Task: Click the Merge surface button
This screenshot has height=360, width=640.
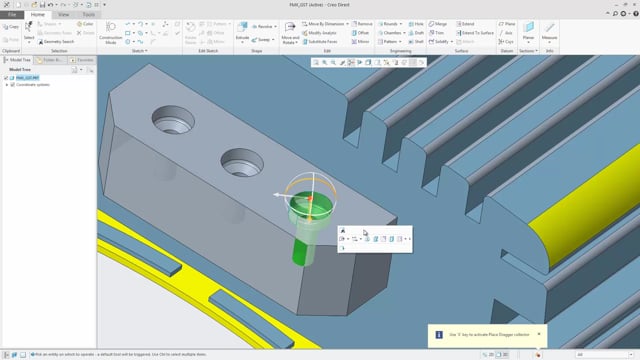Action: tap(438, 24)
